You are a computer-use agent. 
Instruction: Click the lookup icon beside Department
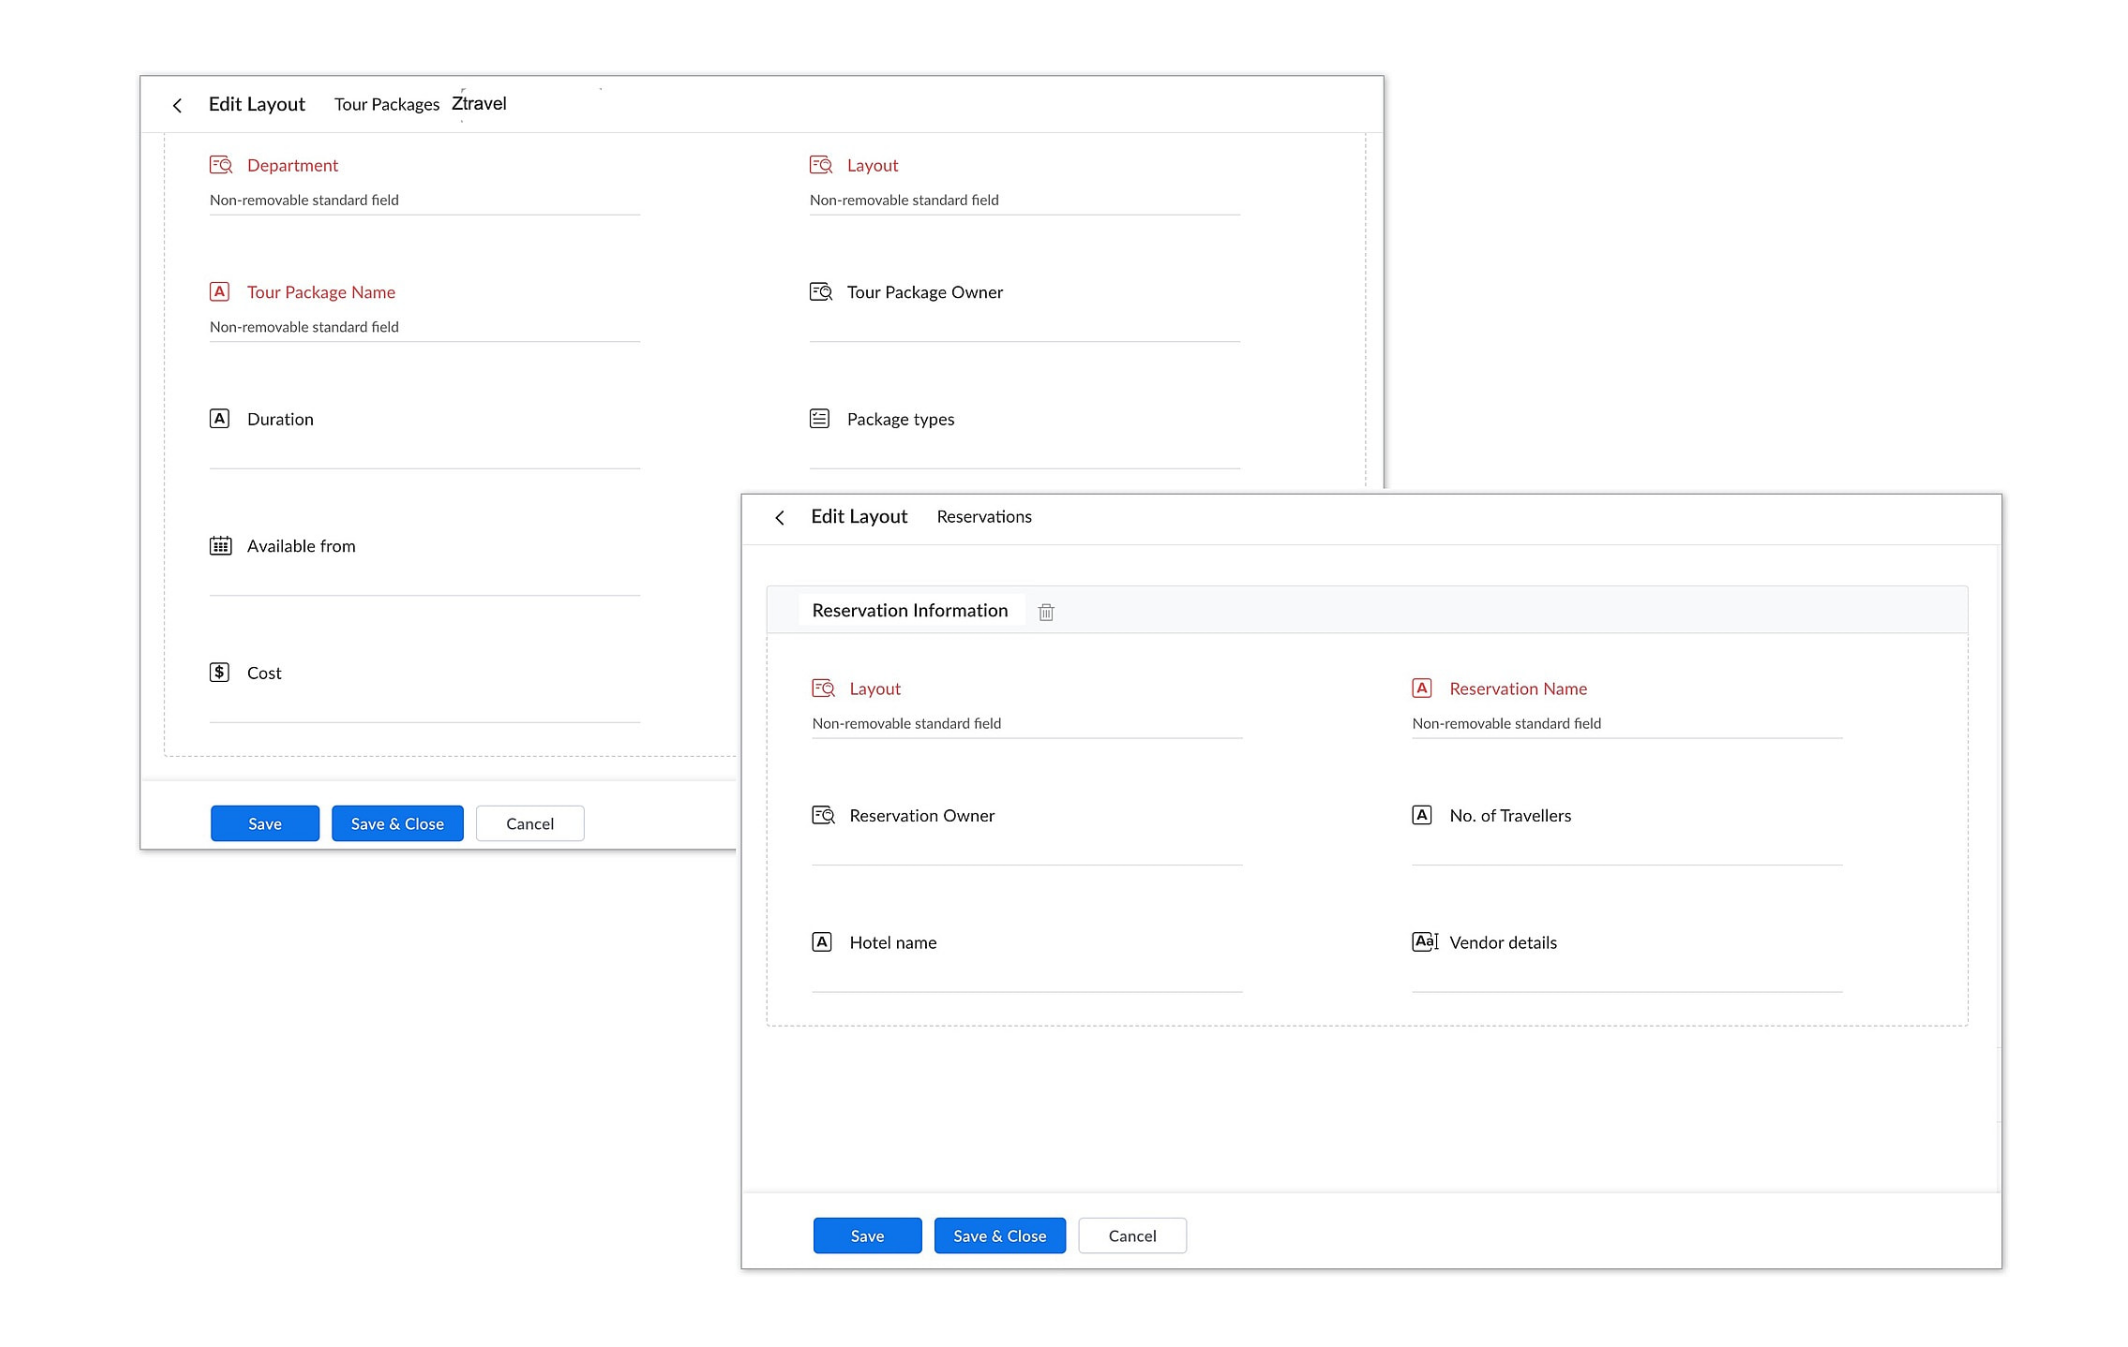tap(220, 164)
